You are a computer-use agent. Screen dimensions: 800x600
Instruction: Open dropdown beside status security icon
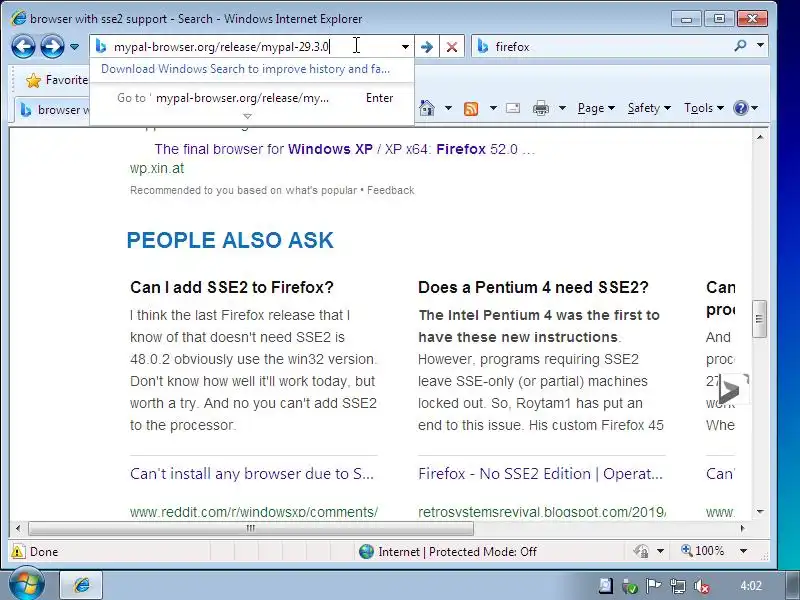click(x=660, y=551)
